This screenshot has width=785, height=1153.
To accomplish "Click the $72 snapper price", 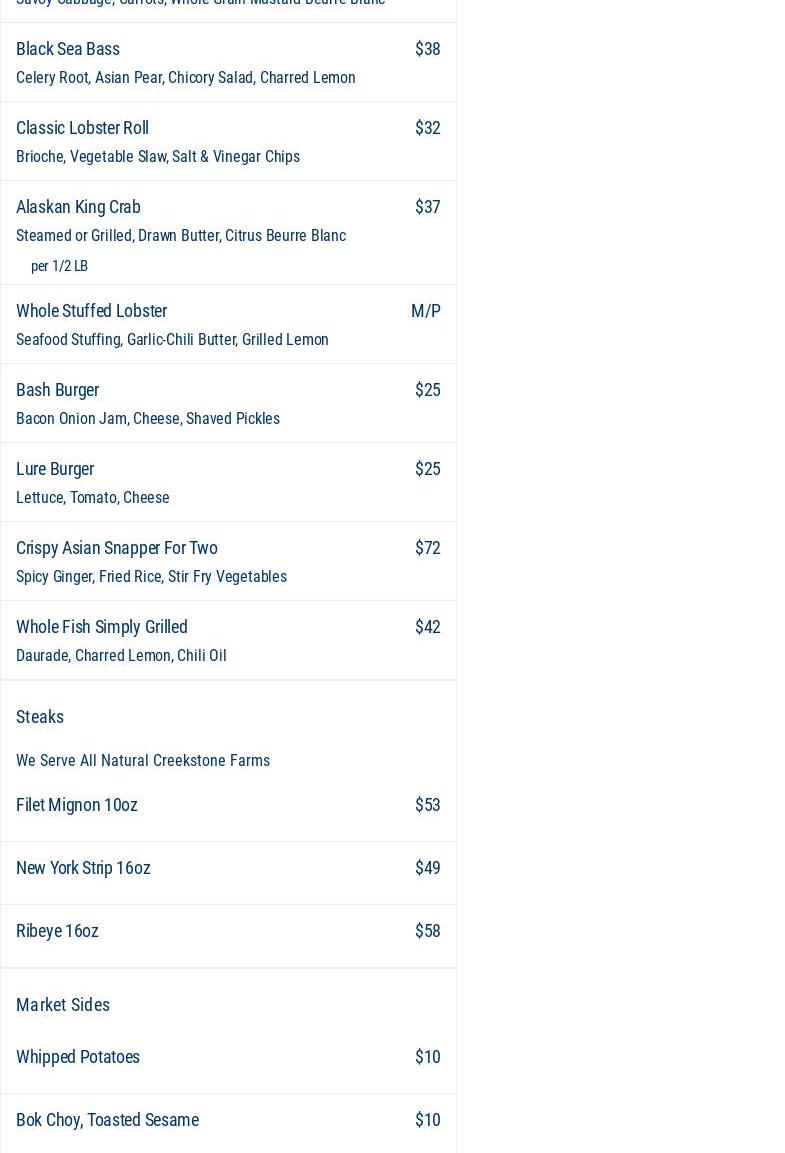I will tap(427, 548).
